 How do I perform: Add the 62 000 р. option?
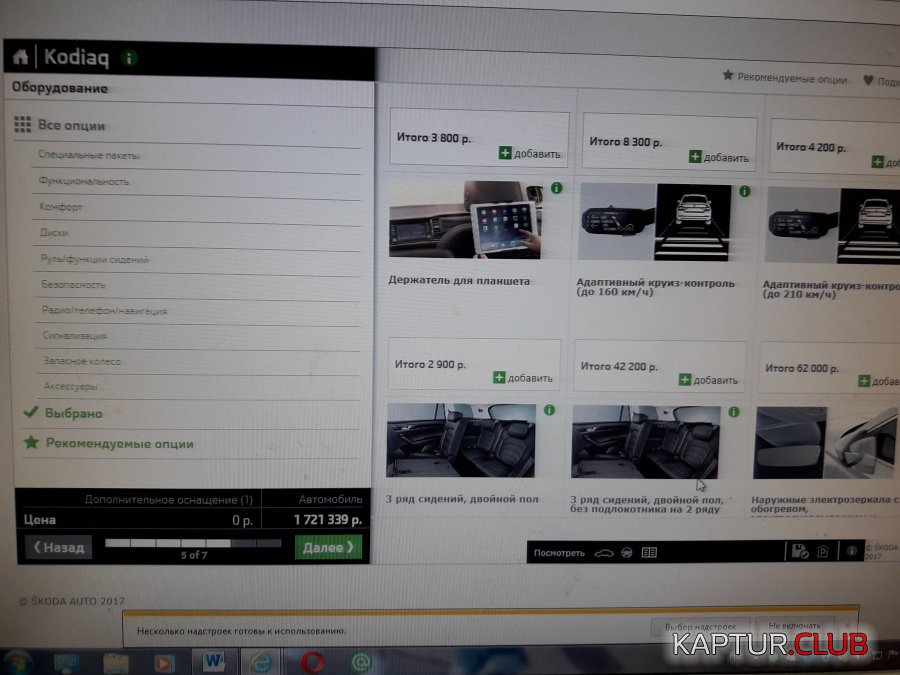[879, 381]
